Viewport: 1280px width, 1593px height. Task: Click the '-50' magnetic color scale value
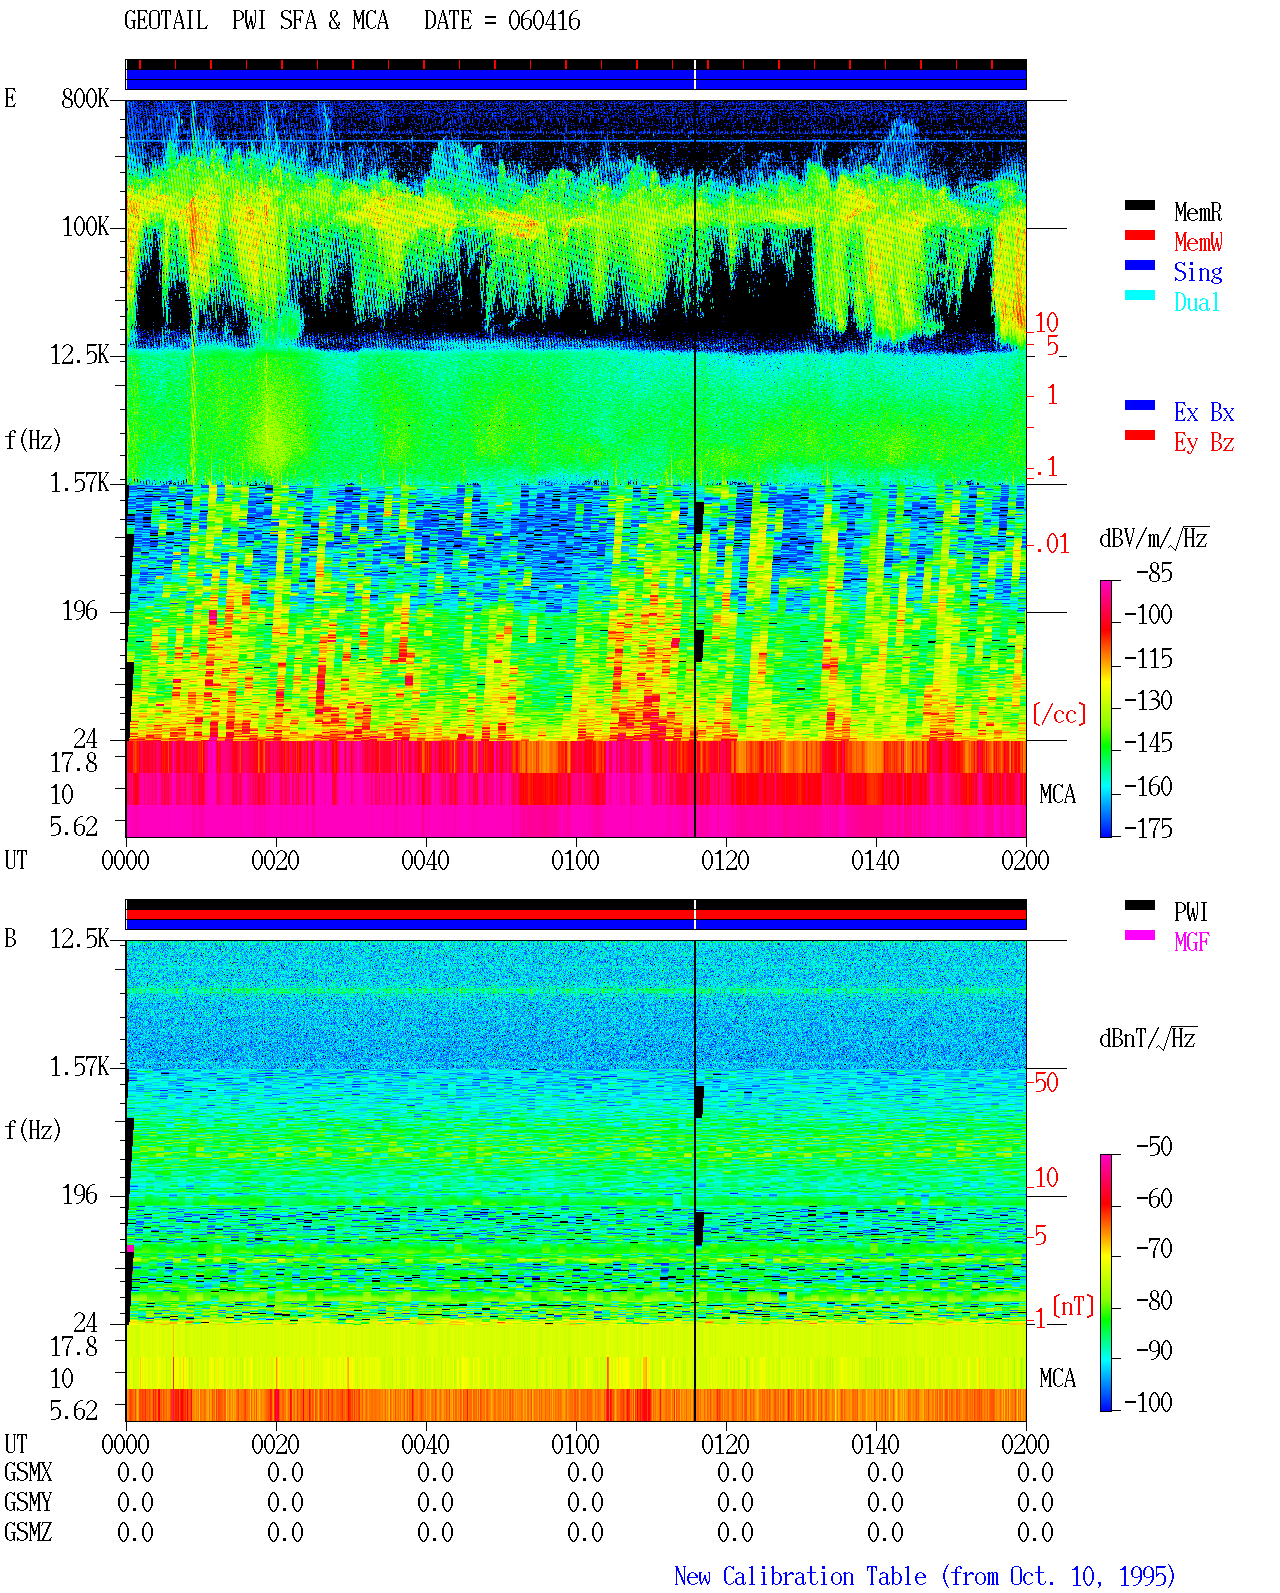1154,1147
